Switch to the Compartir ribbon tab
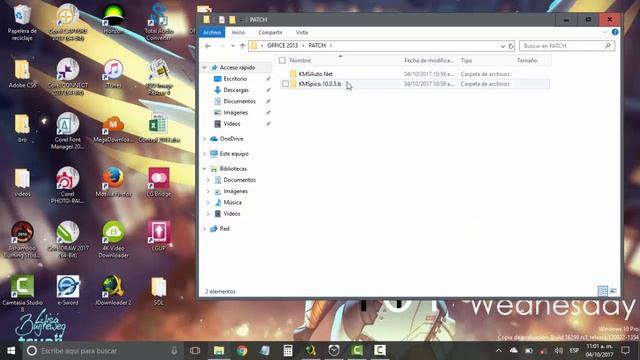Image resolution: width=640 pixels, height=360 pixels. click(270, 32)
